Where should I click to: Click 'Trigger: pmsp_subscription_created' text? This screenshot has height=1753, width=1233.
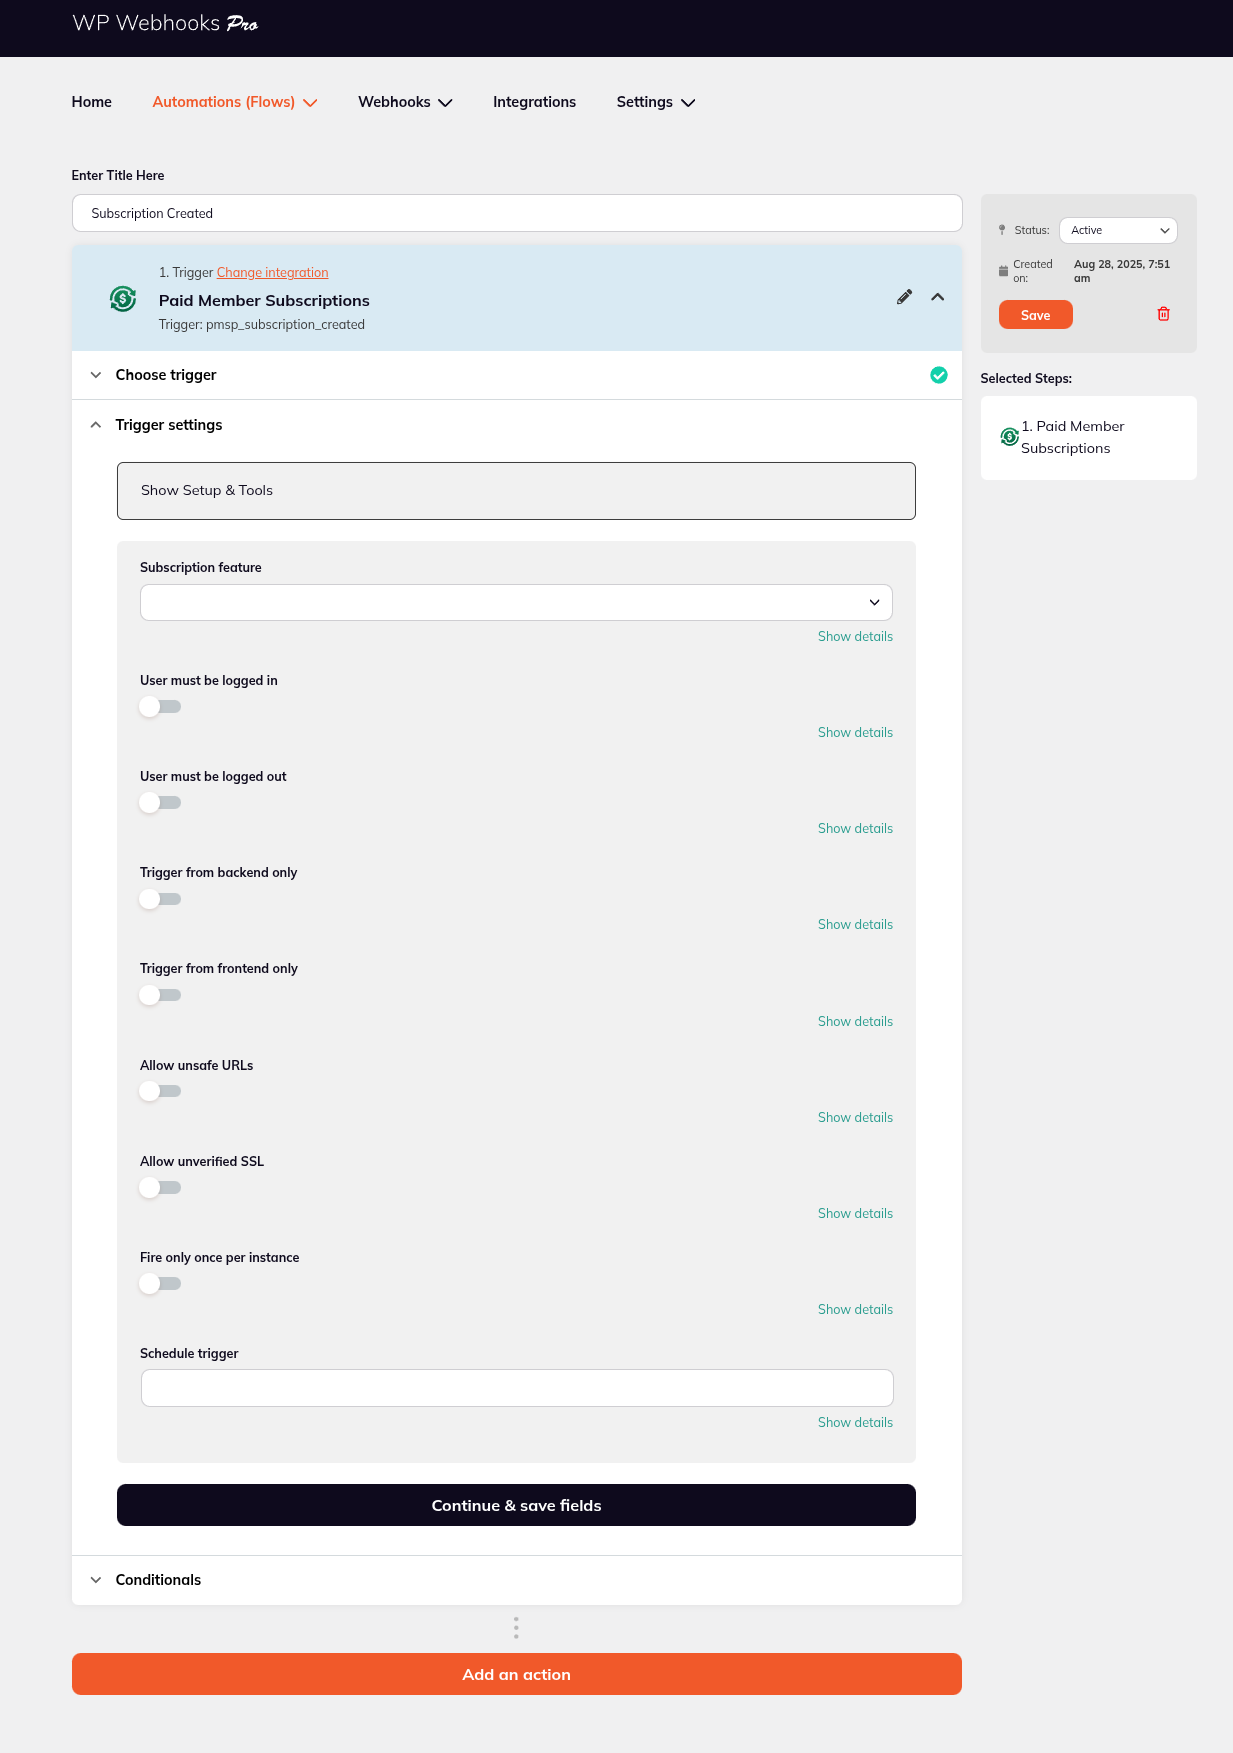coord(262,325)
